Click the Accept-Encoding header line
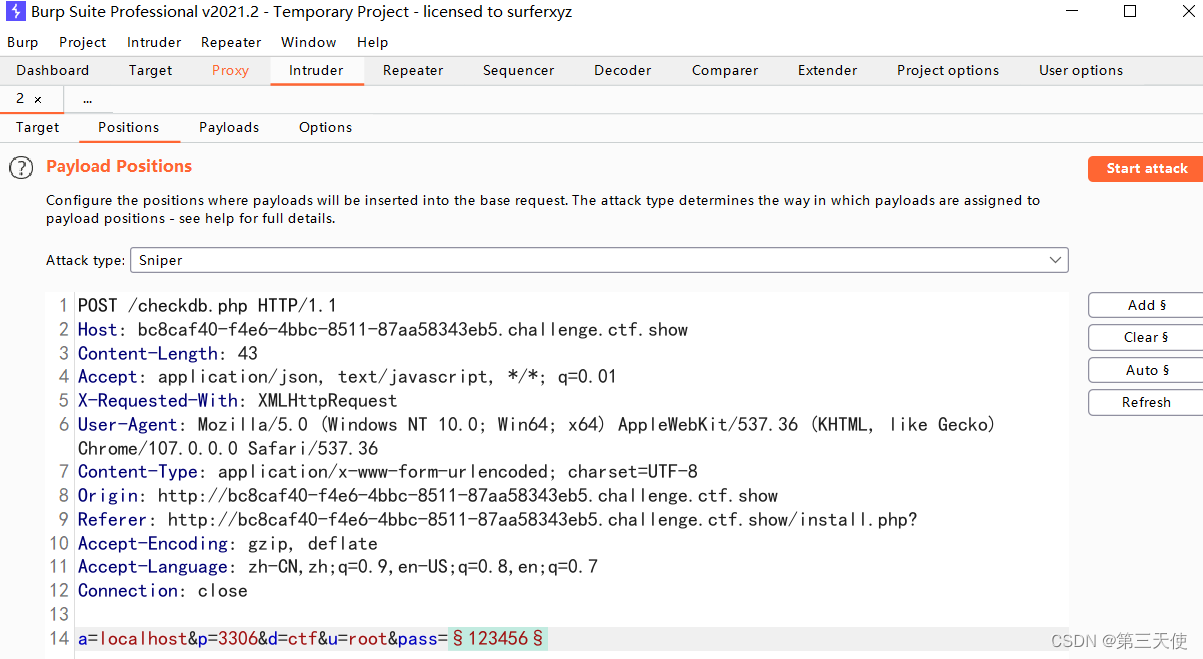 pyautogui.click(x=228, y=544)
